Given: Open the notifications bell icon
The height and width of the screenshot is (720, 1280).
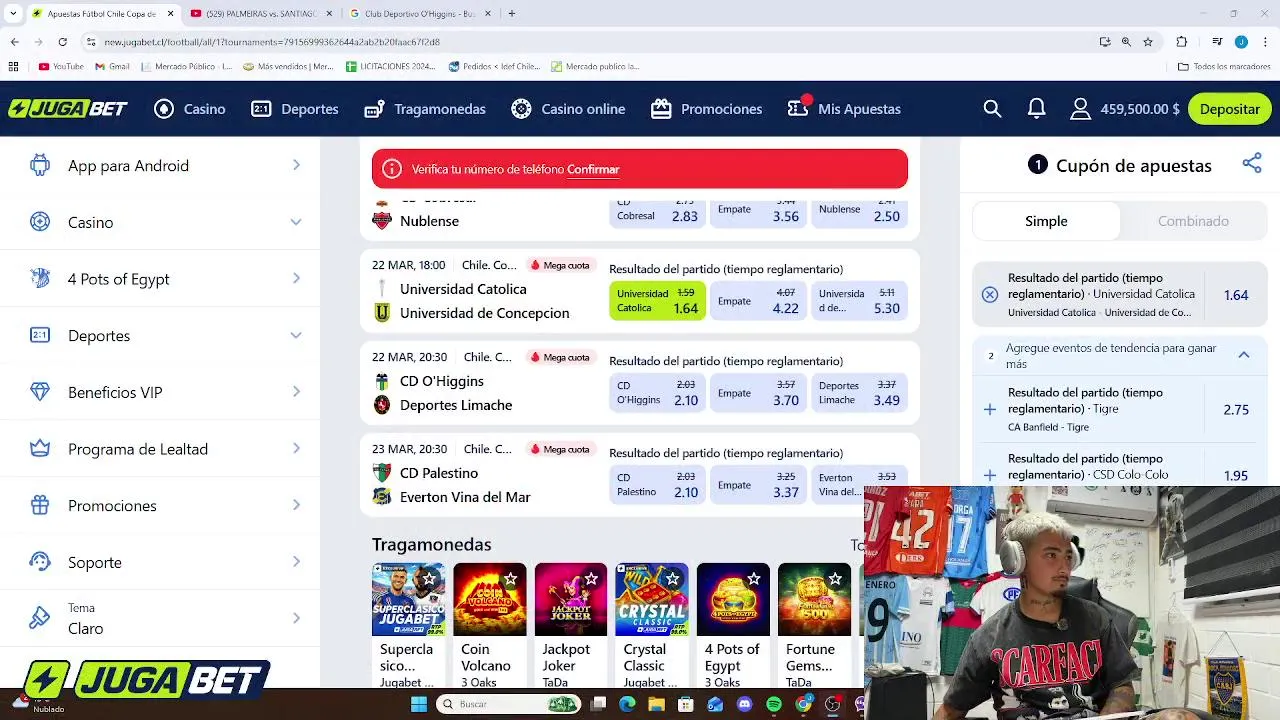Looking at the screenshot, I should pyautogui.click(x=1037, y=109).
